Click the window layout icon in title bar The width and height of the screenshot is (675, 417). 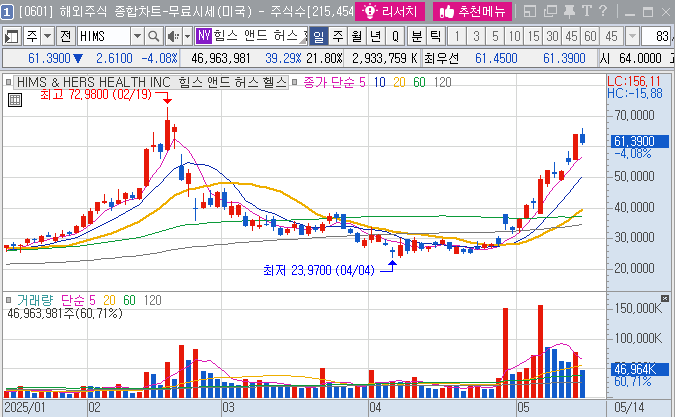point(530,12)
